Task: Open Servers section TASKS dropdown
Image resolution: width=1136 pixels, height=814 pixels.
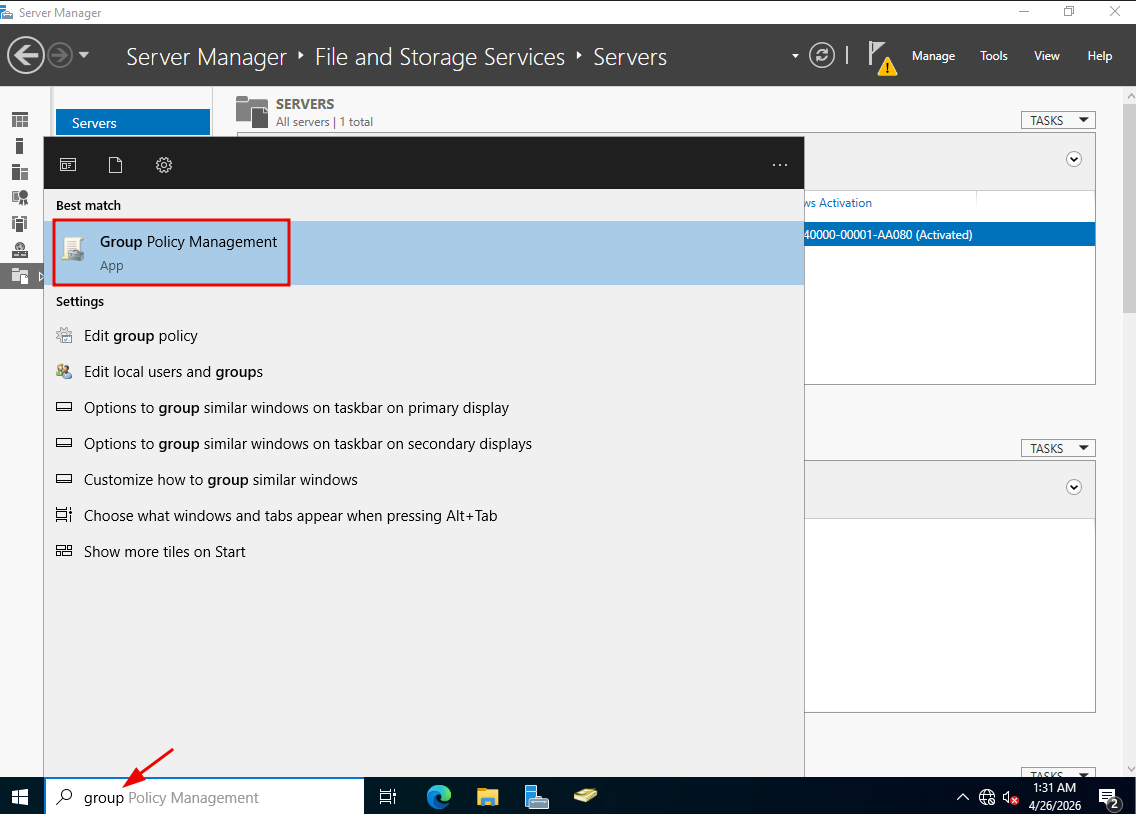Action: click(1058, 120)
